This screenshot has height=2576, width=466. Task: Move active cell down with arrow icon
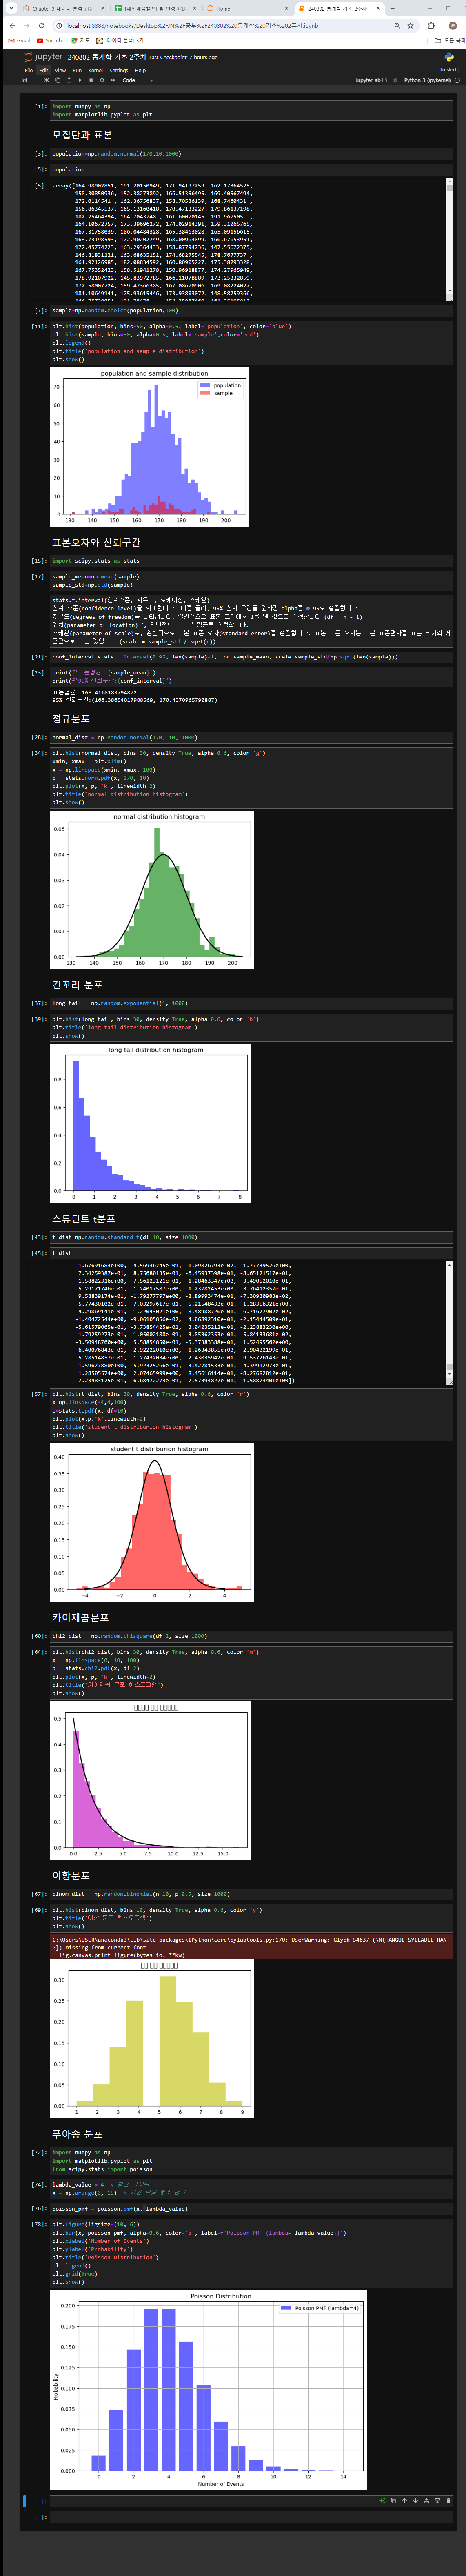point(415,2501)
